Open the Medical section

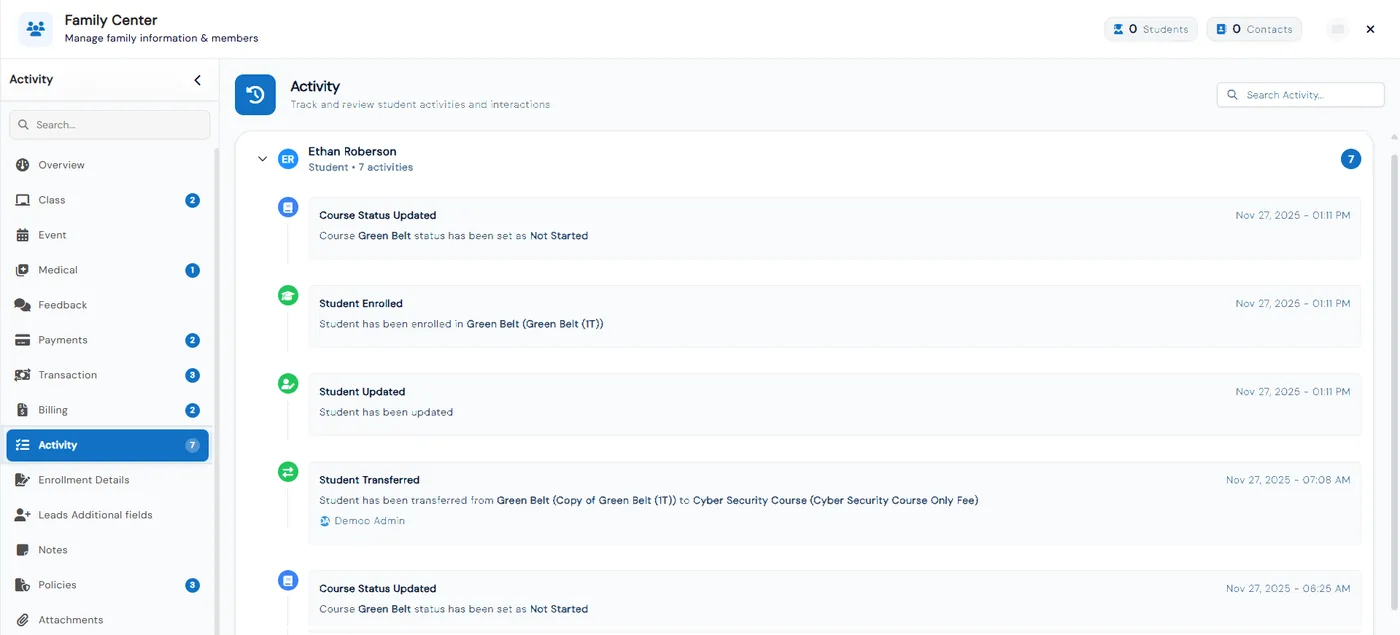click(108, 270)
